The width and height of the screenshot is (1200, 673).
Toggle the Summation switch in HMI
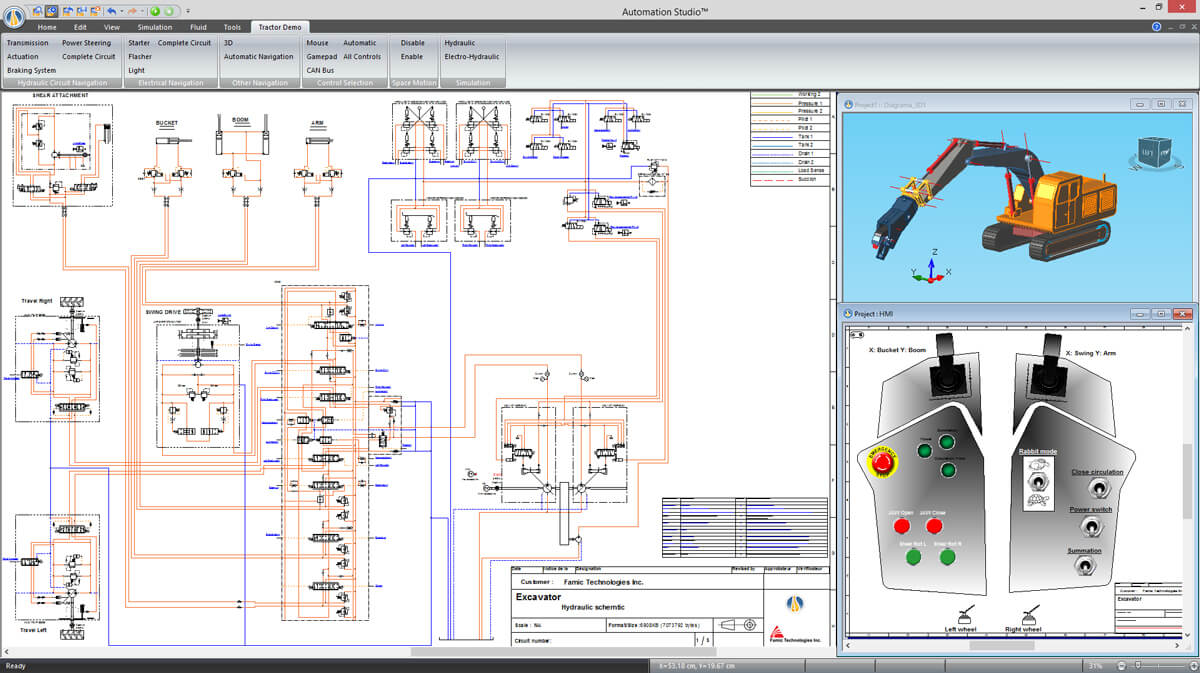(1084, 567)
